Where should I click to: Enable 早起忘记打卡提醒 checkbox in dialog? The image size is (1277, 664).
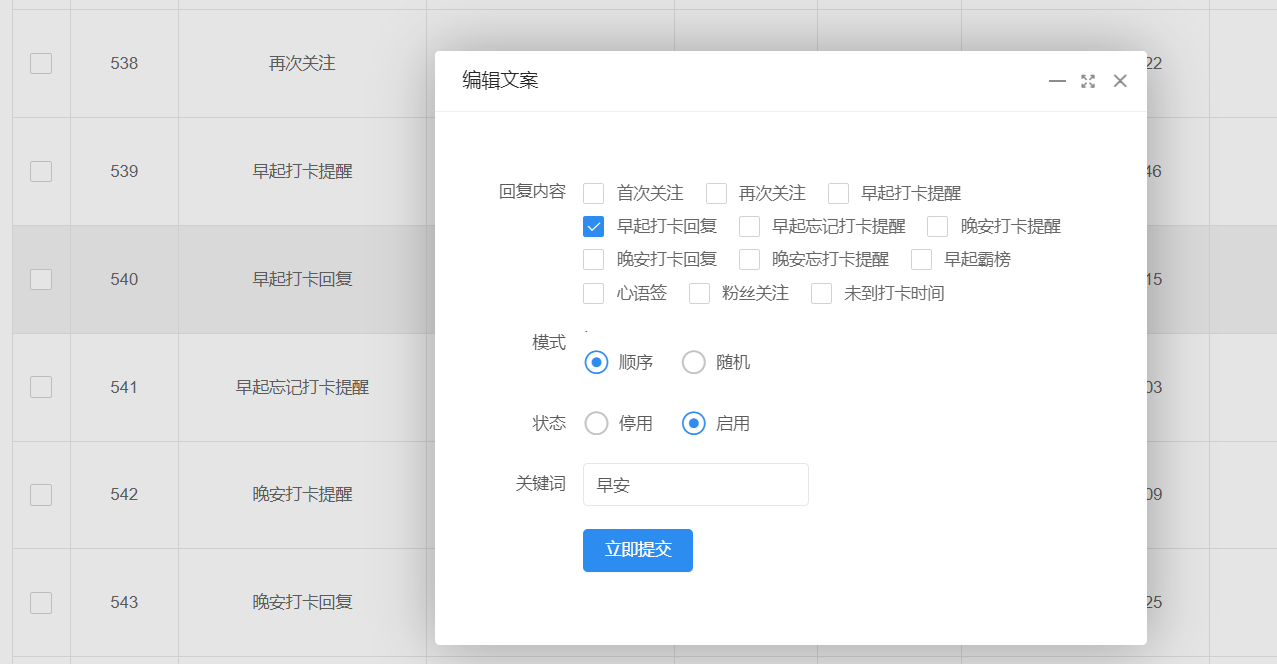click(x=749, y=226)
